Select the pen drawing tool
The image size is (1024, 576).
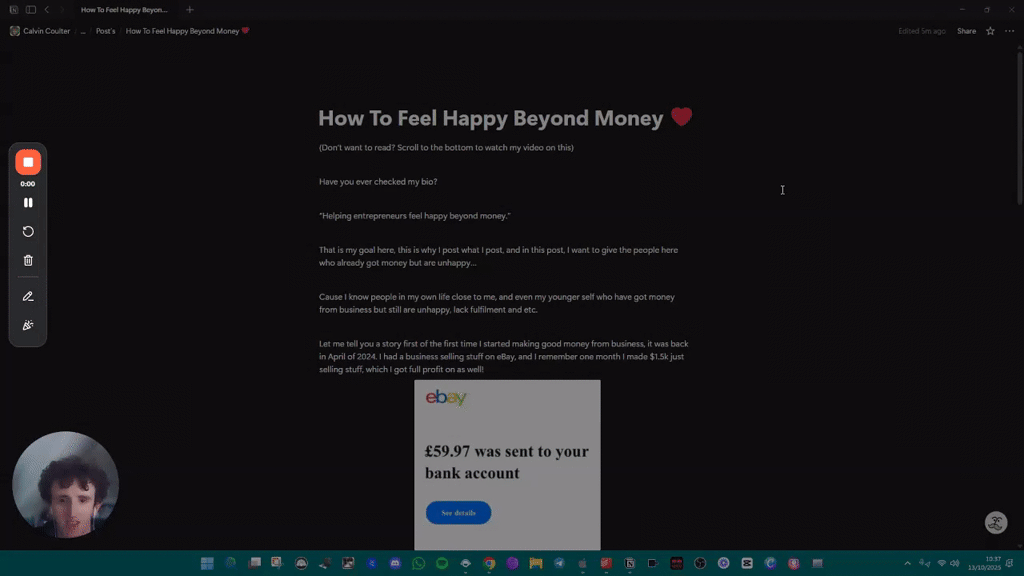[28, 296]
